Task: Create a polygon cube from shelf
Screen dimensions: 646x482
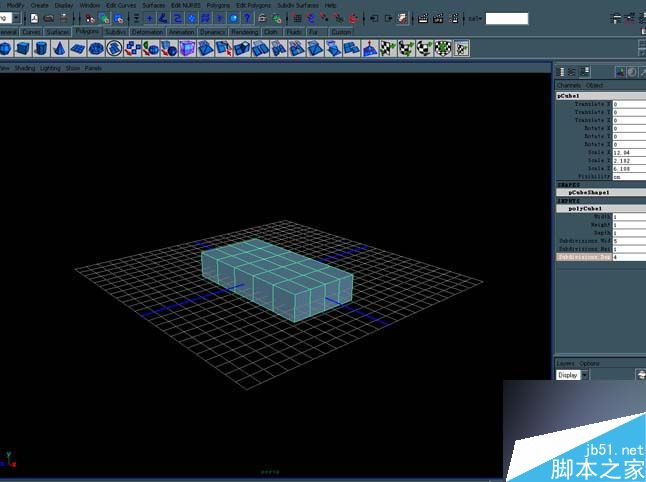Action: [x=23, y=49]
